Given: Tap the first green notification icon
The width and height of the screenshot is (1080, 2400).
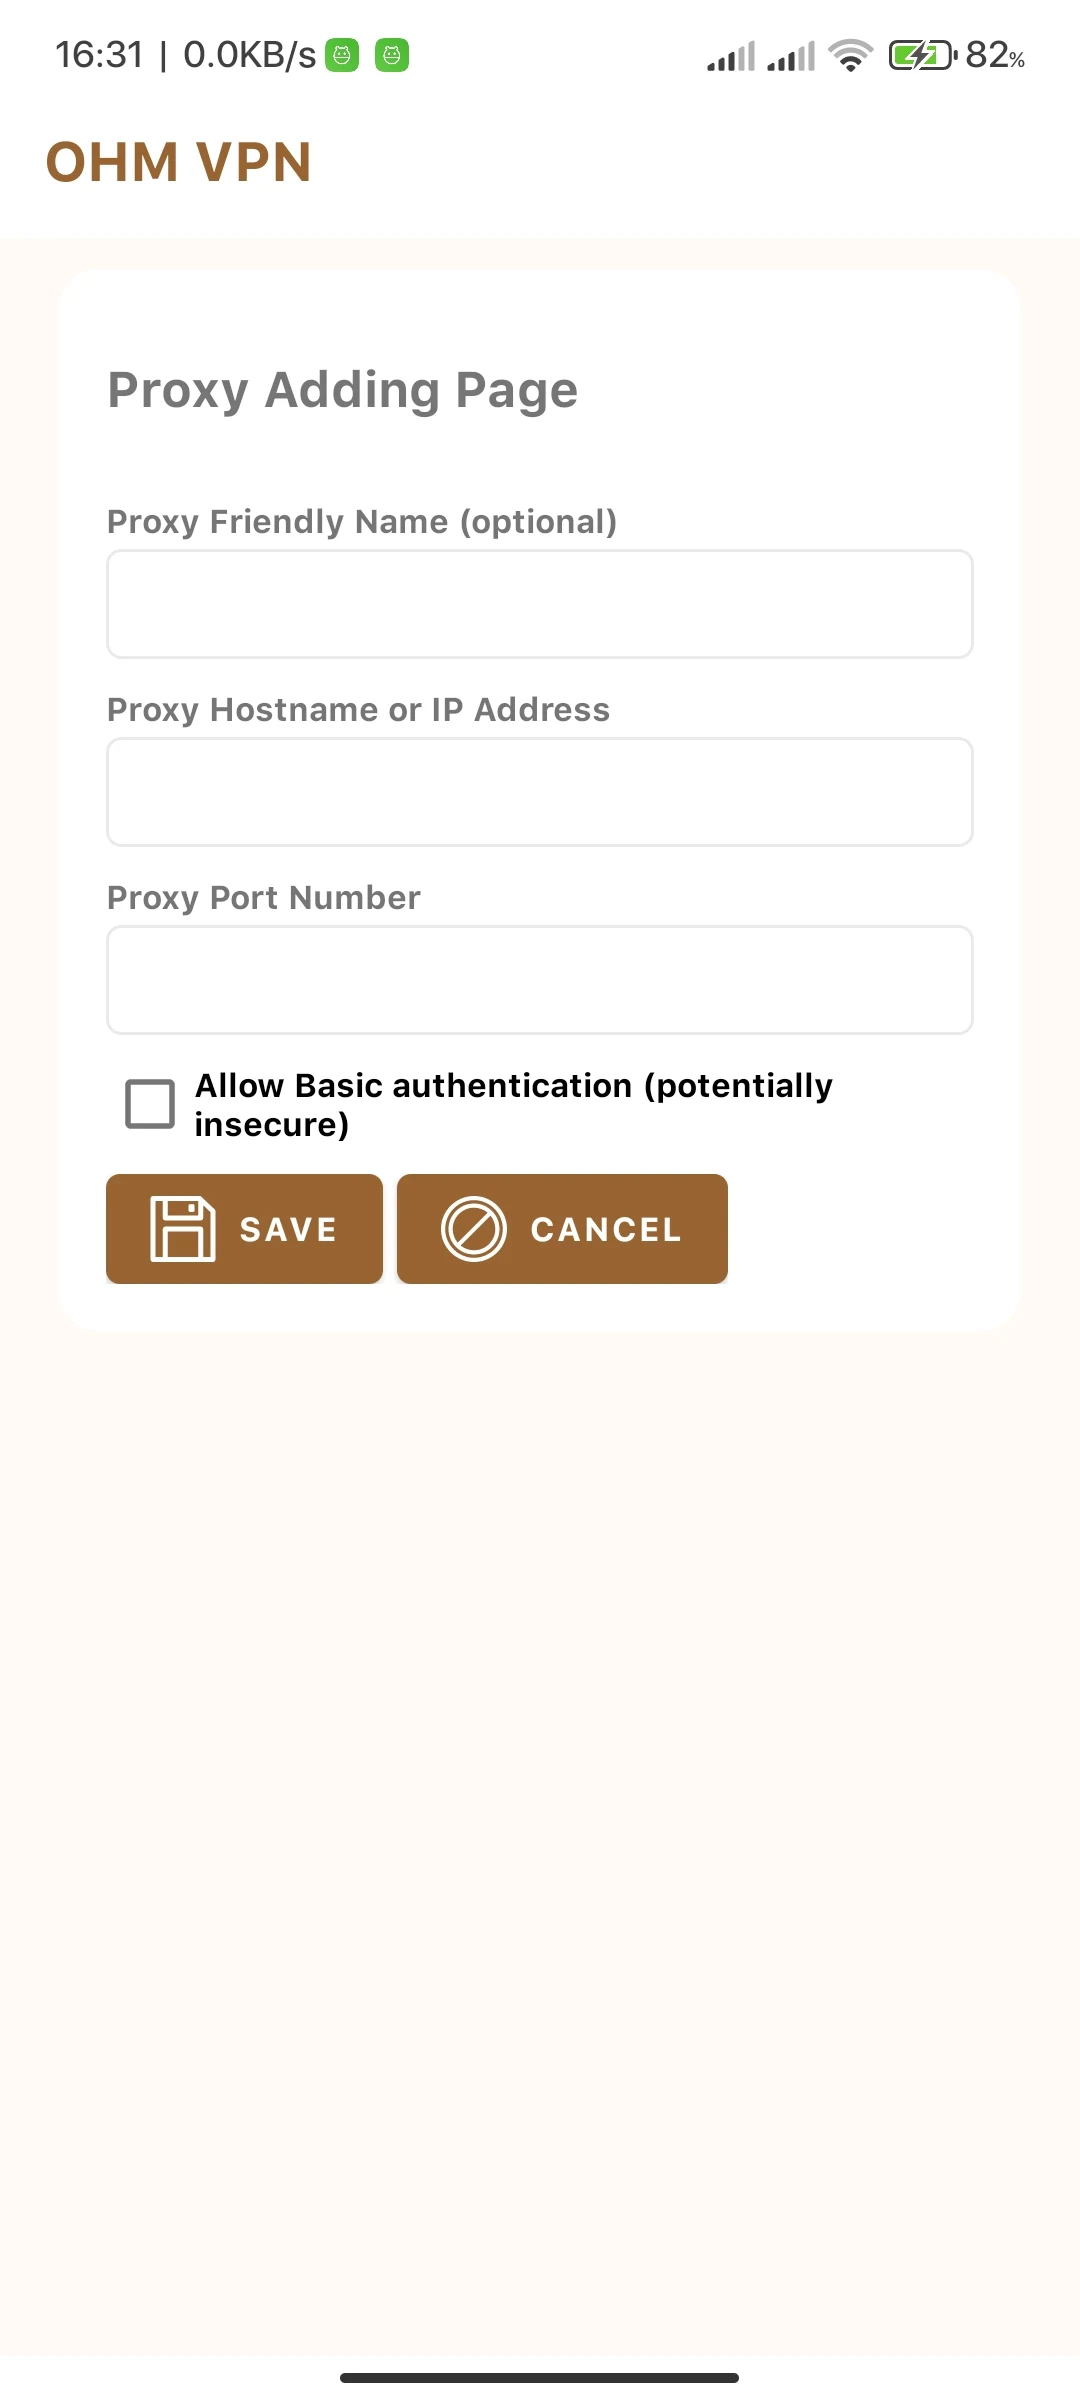Looking at the screenshot, I should click(342, 56).
